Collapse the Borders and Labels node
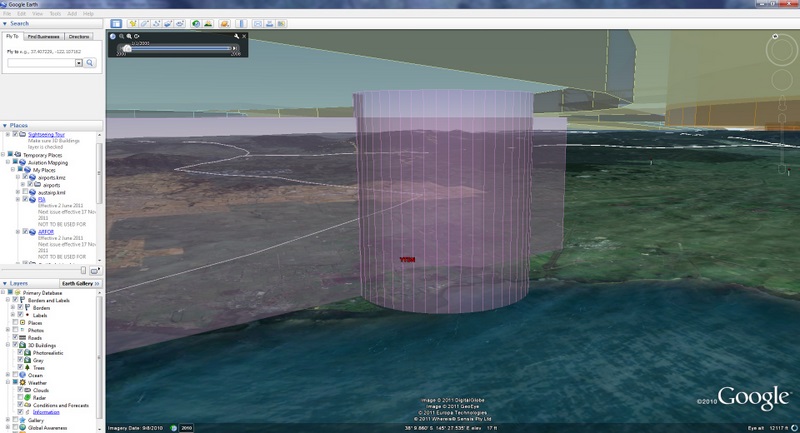 [x=8, y=300]
